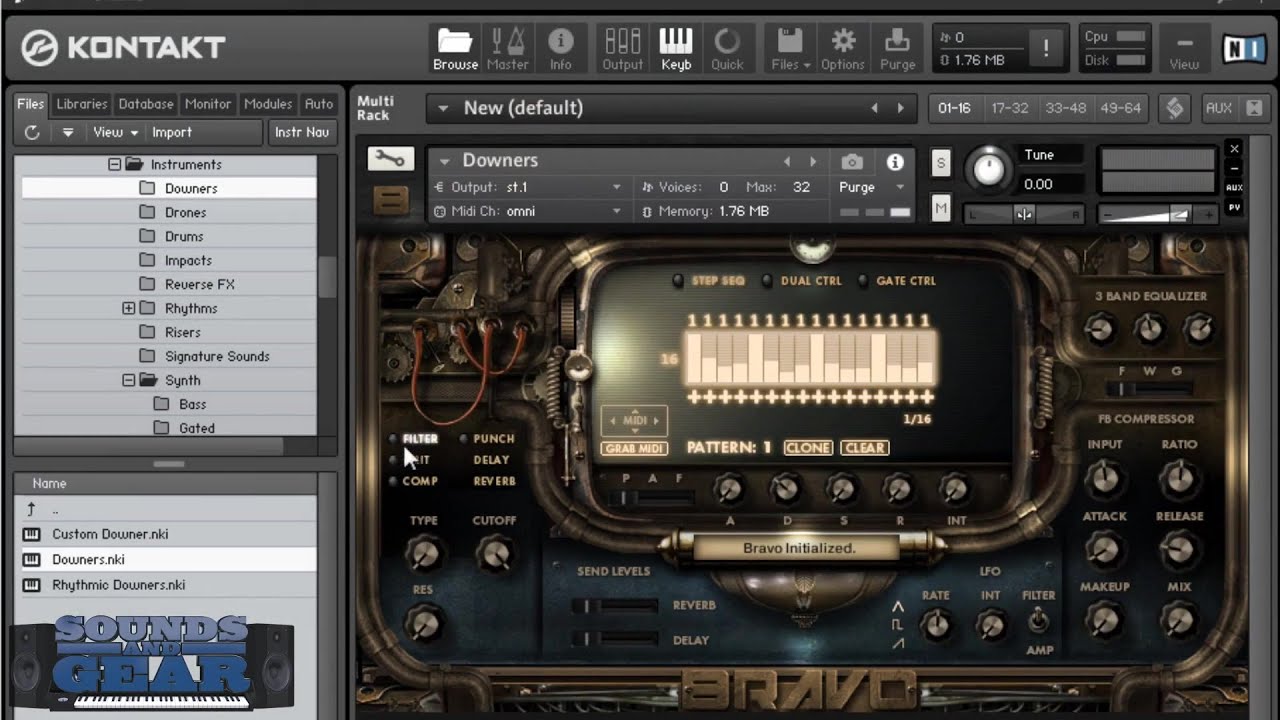
Task: Go up one folder level
Action: click(x=32, y=509)
